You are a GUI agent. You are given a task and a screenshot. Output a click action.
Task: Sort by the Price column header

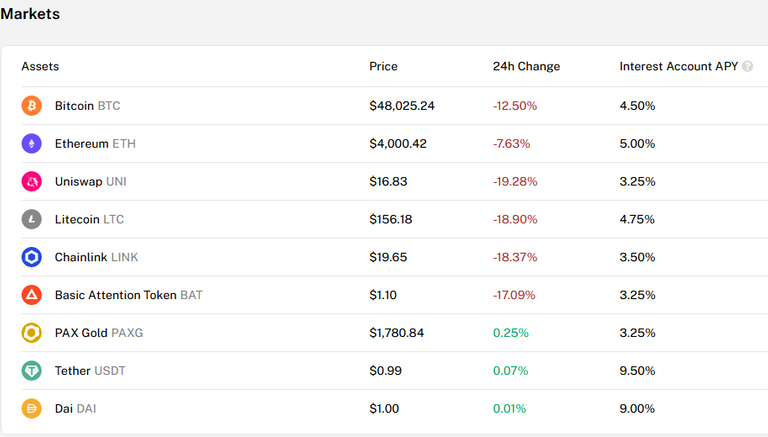click(x=383, y=66)
